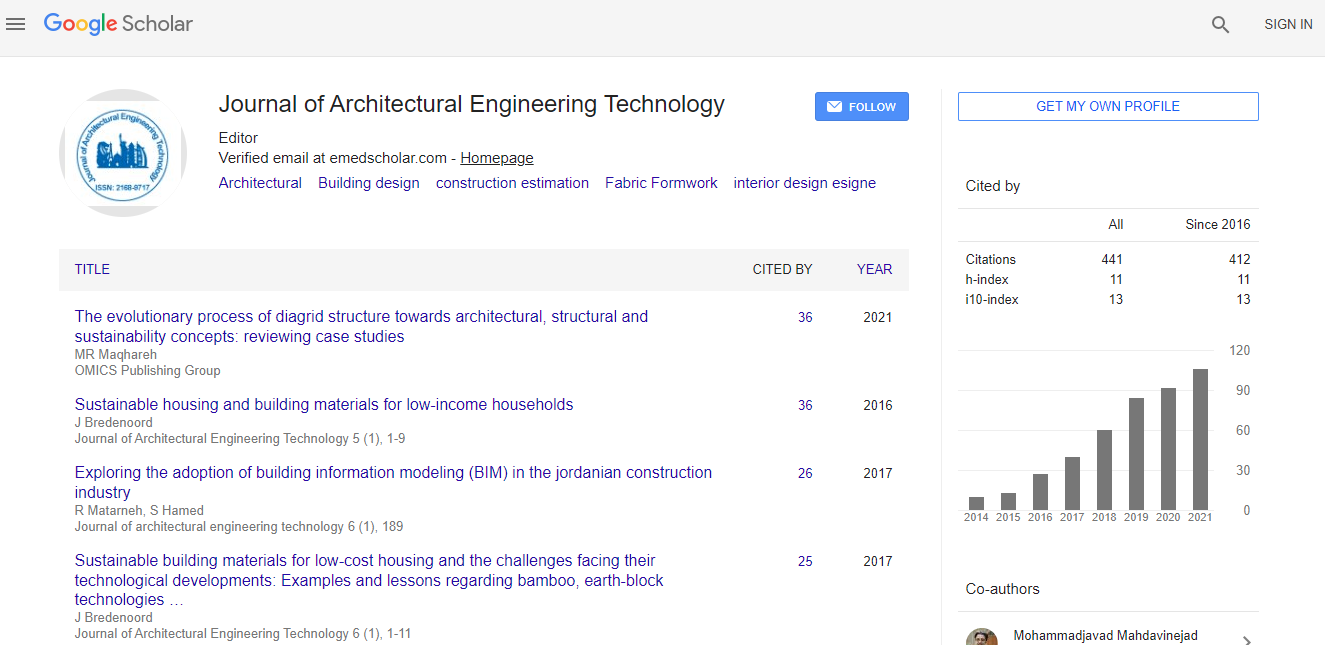This screenshot has height=645, width=1325.
Task: Click the 2021 citations bar in chart
Action: [x=1200, y=439]
